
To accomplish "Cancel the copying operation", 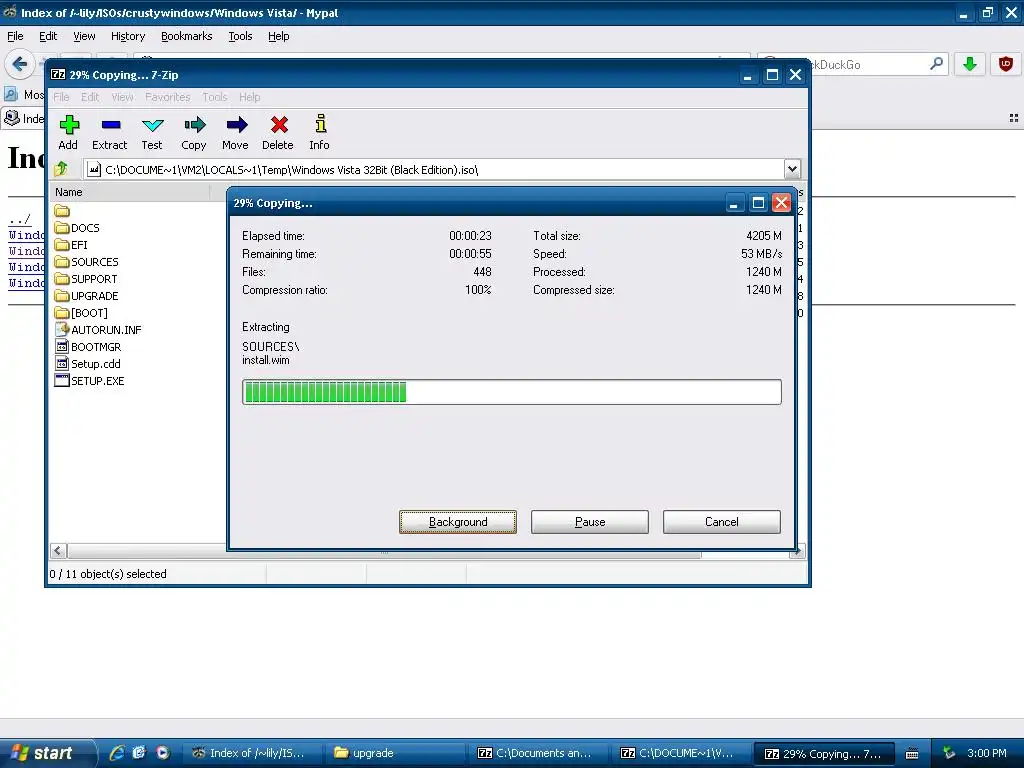I will [722, 522].
